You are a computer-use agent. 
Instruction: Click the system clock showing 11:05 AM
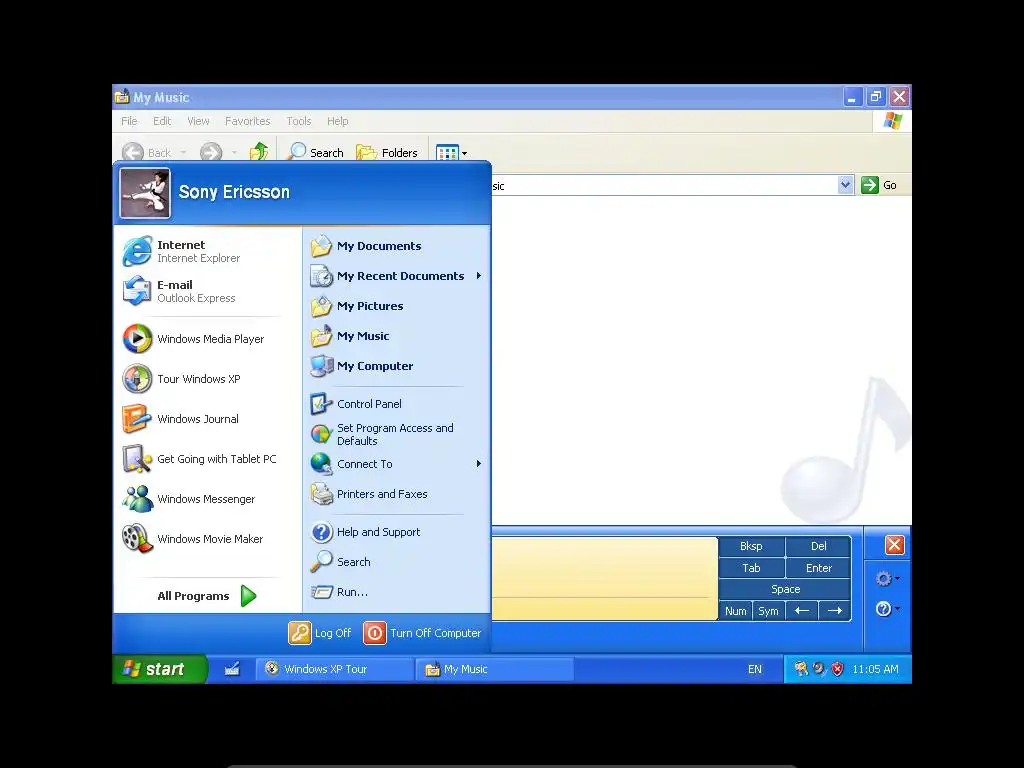click(875, 669)
